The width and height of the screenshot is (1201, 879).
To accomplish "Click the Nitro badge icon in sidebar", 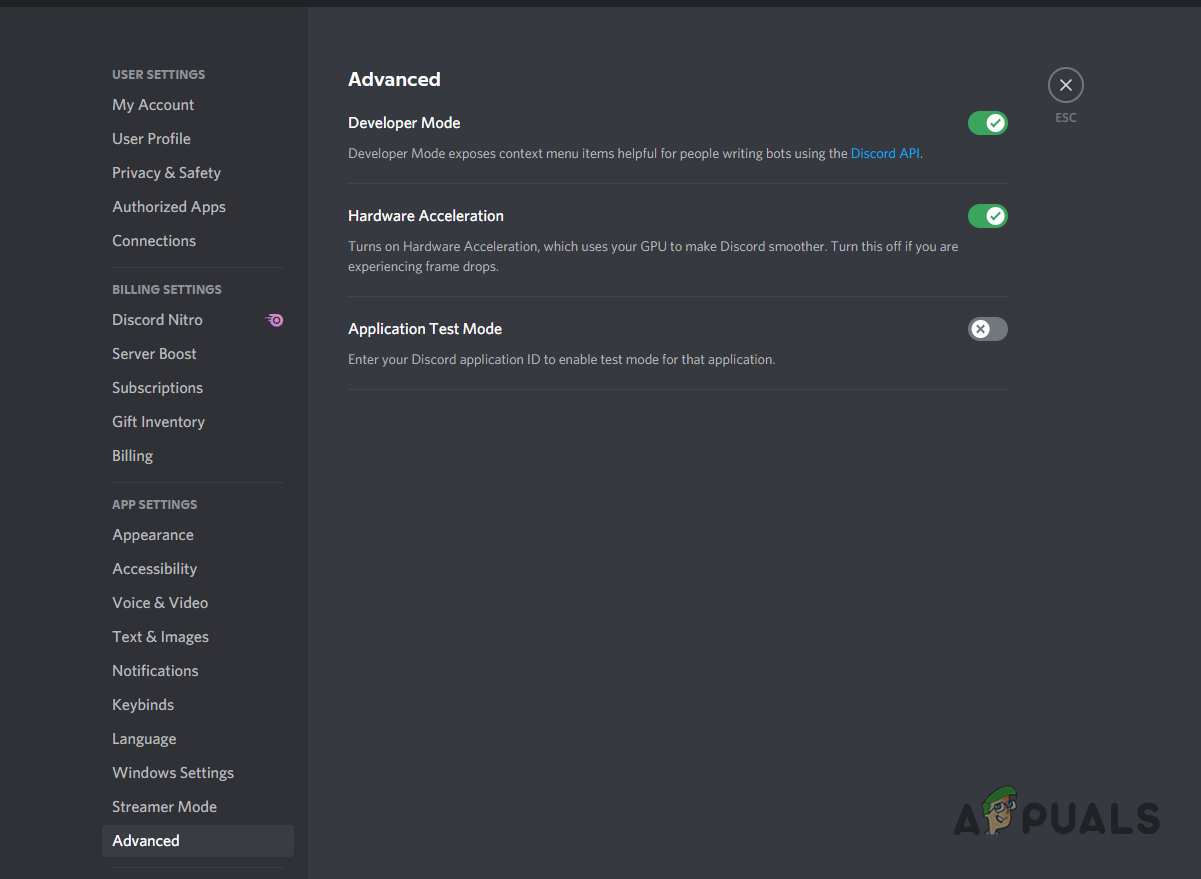I will [275, 320].
